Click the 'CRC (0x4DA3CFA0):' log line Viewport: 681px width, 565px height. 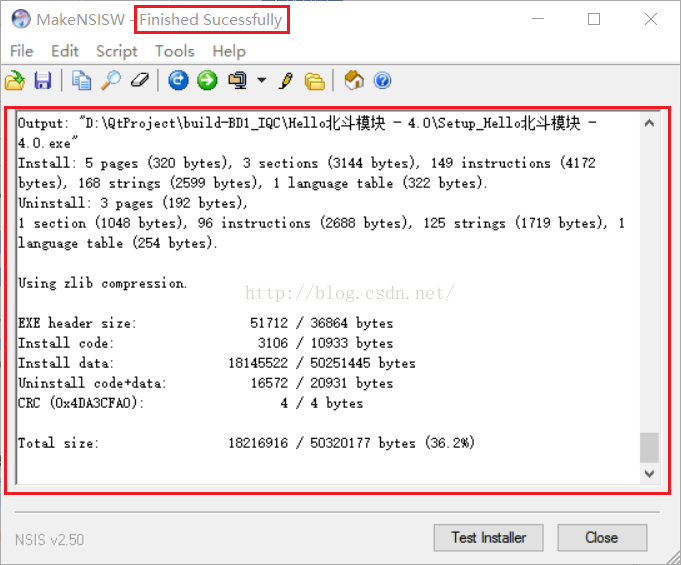click(x=190, y=403)
